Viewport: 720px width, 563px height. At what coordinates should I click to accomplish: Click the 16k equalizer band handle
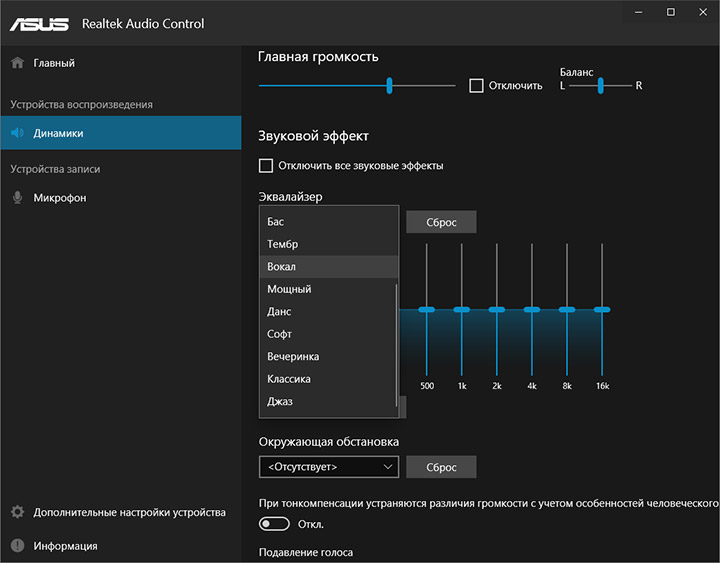[x=602, y=310]
